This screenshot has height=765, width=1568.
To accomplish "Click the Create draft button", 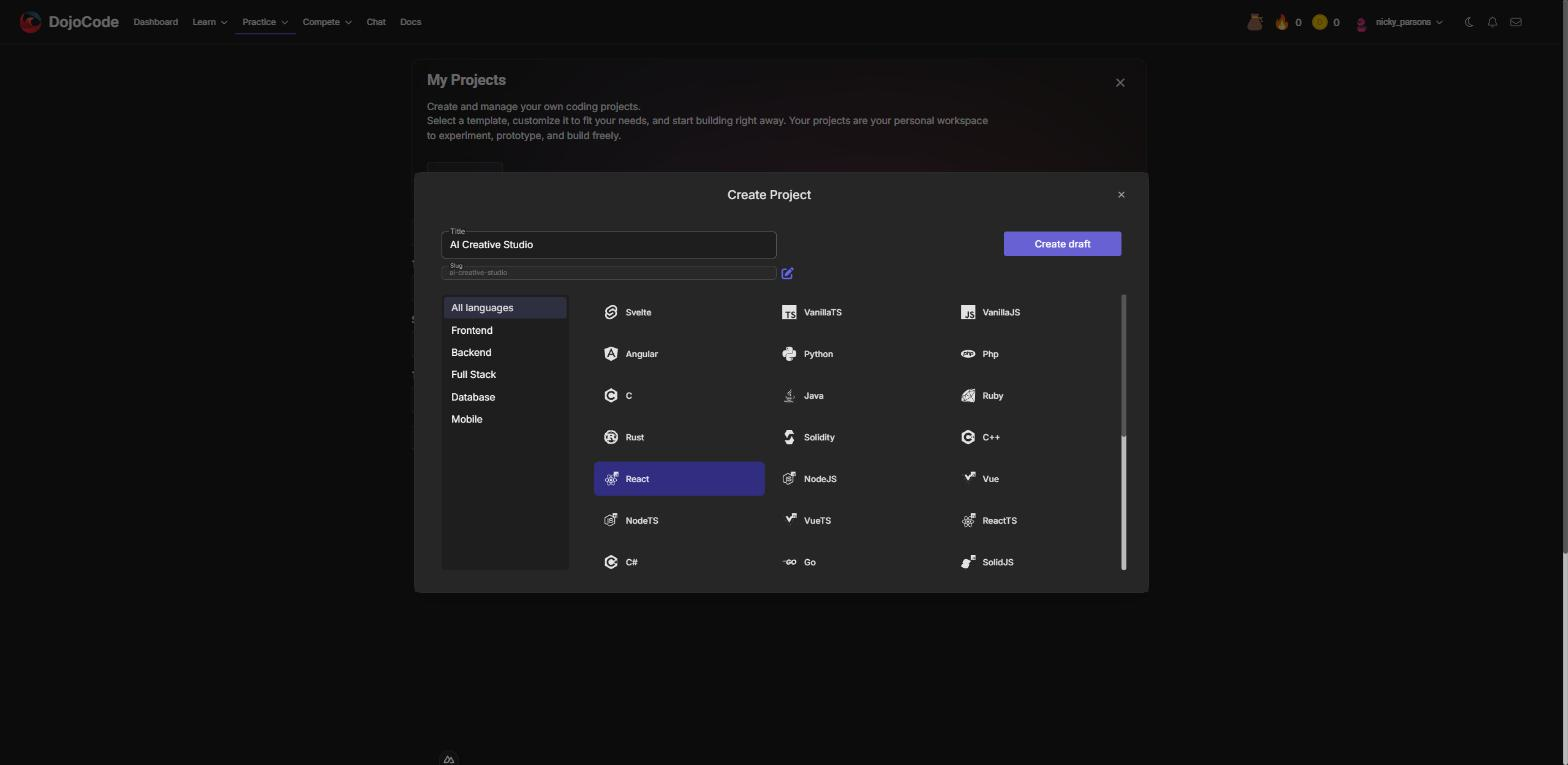I will (x=1062, y=244).
